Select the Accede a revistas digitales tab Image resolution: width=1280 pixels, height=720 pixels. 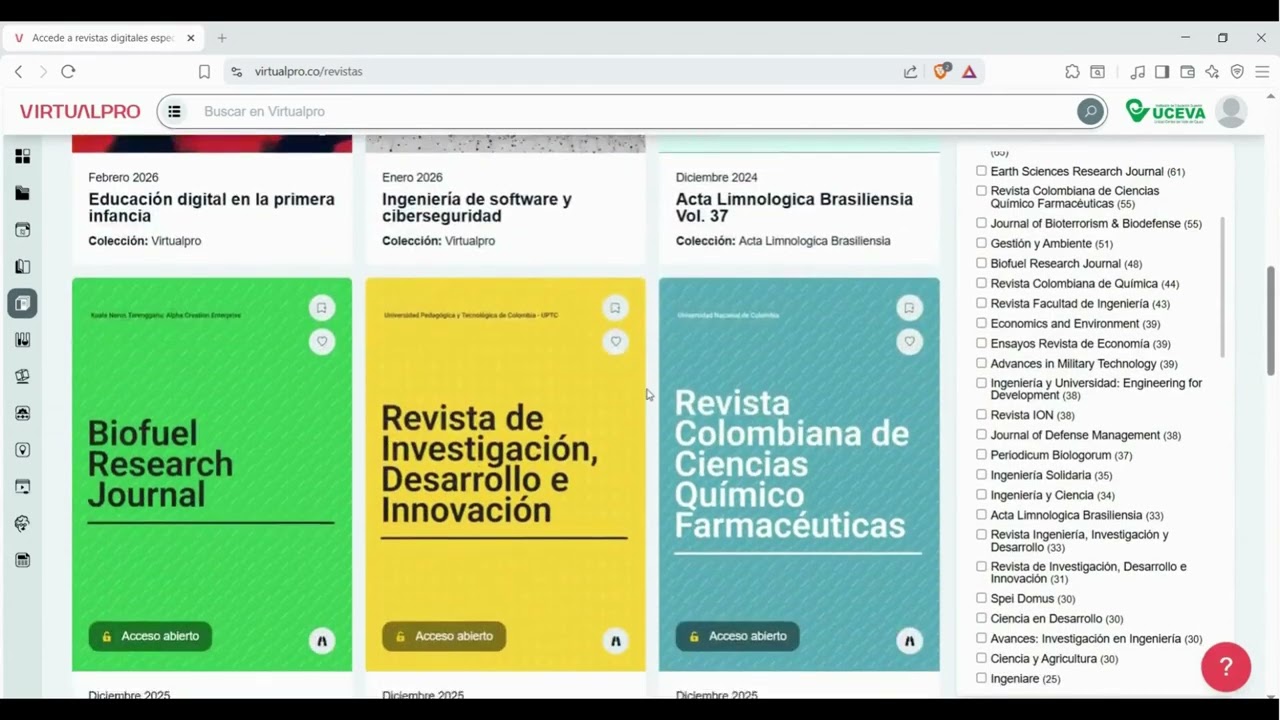pyautogui.click(x=103, y=38)
